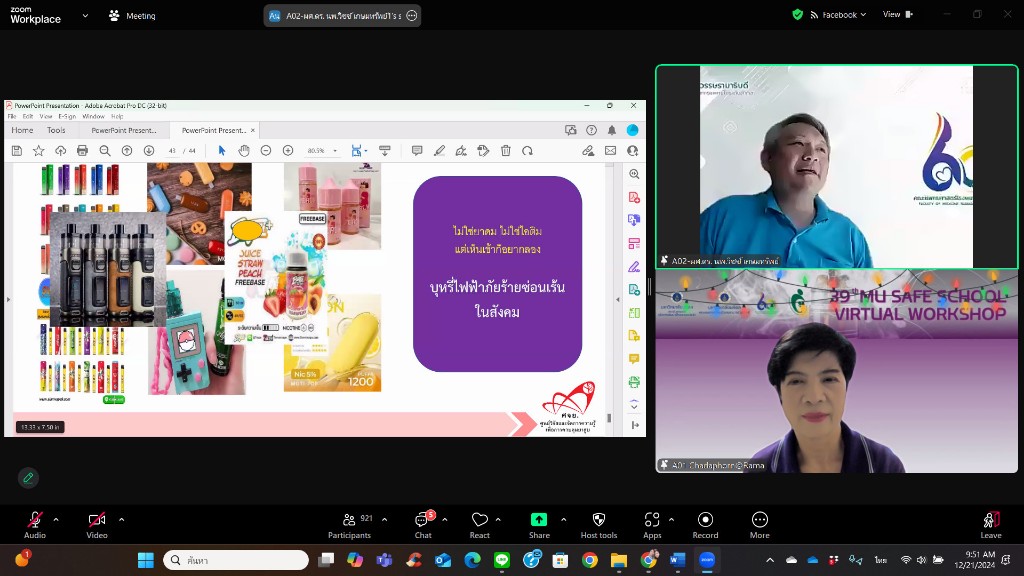Click the Windows taskbar search box

[236, 560]
